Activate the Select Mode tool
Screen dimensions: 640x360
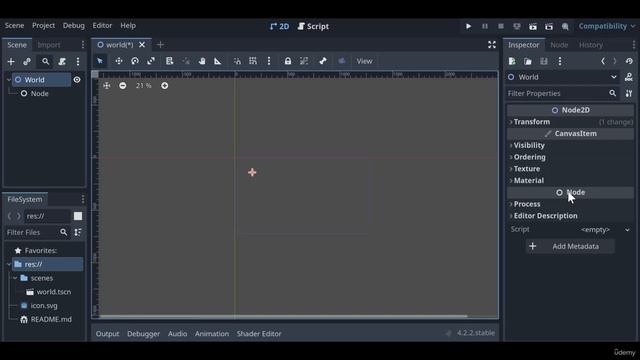100,61
